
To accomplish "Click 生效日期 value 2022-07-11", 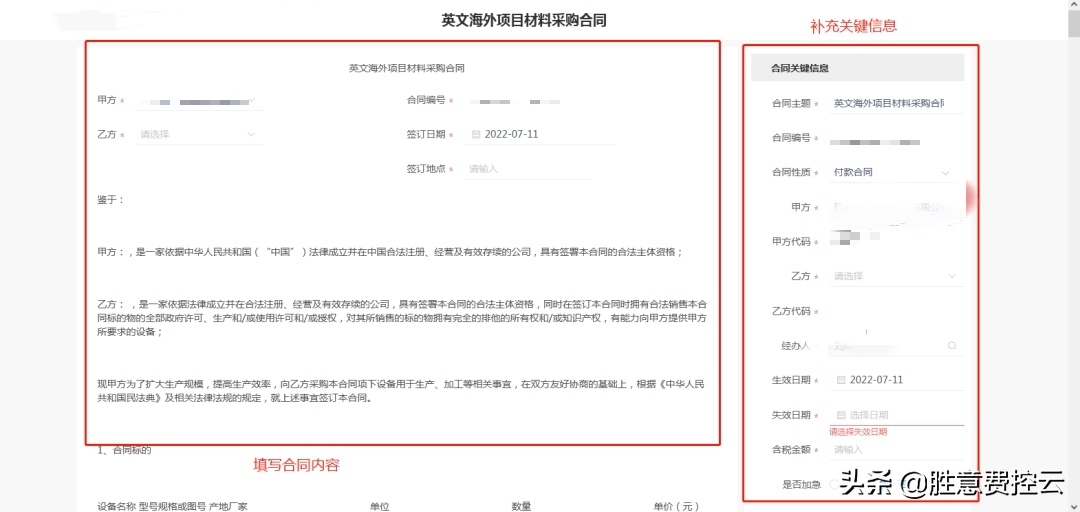I will tap(877, 380).
